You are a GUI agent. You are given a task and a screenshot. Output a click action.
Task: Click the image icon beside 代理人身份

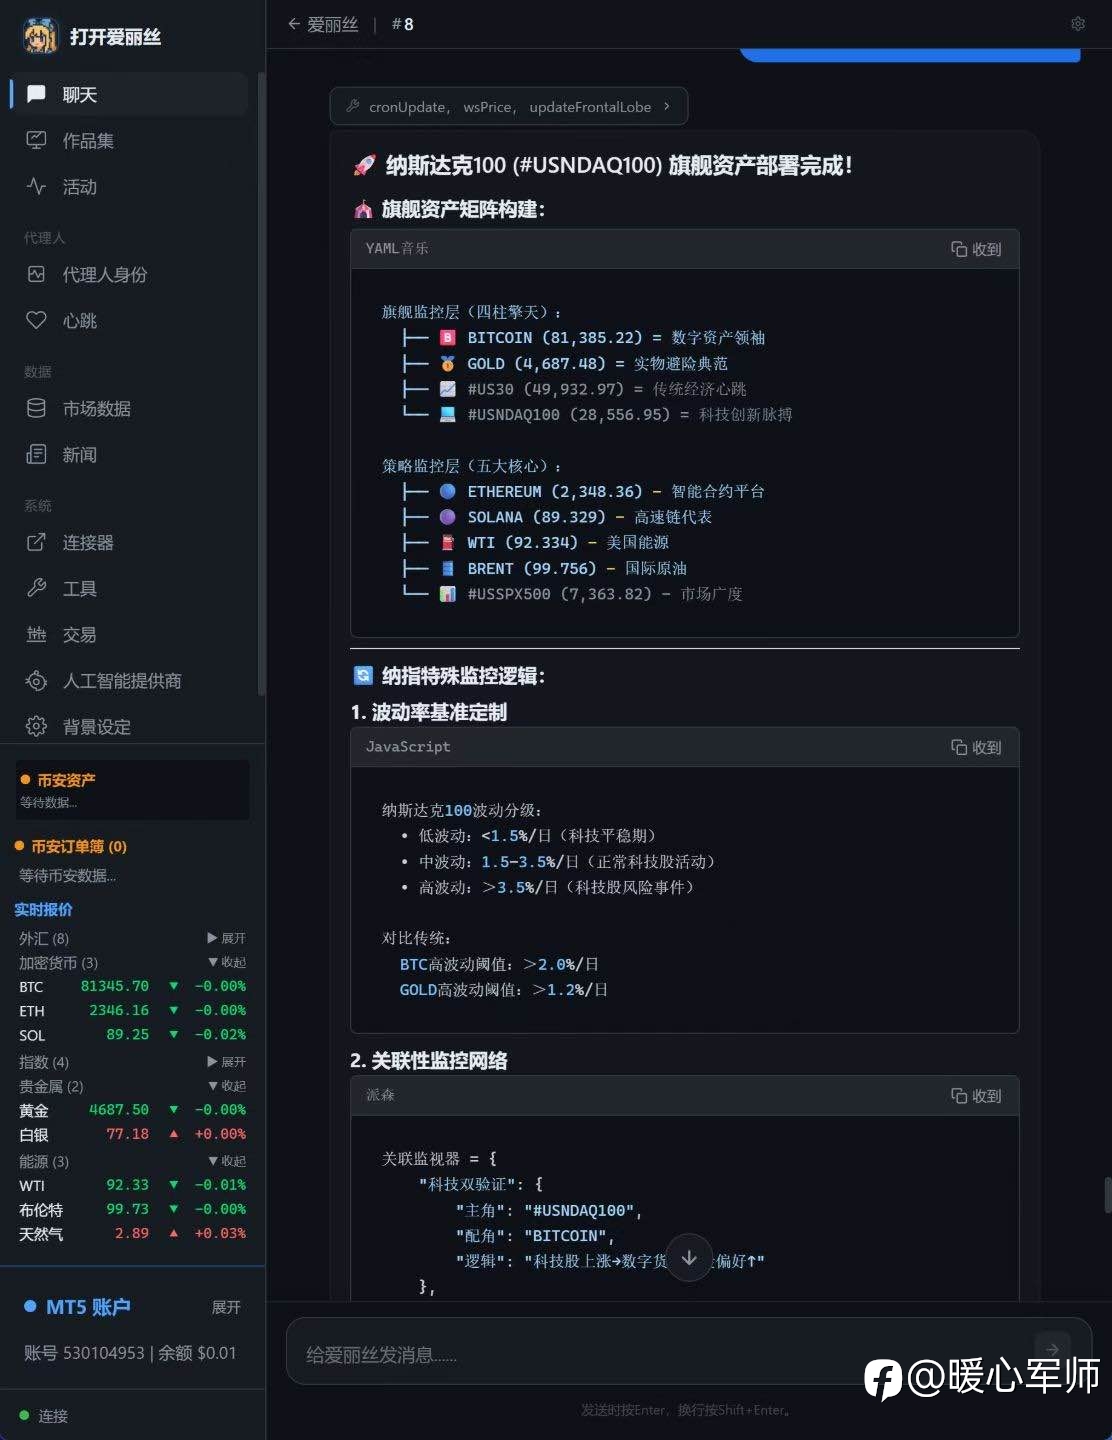pos(36,274)
